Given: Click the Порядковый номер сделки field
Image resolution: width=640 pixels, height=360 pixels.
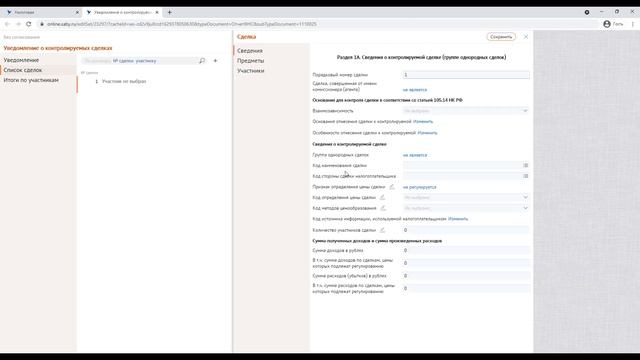Looking at the screenshot, I should coord(466,75).
